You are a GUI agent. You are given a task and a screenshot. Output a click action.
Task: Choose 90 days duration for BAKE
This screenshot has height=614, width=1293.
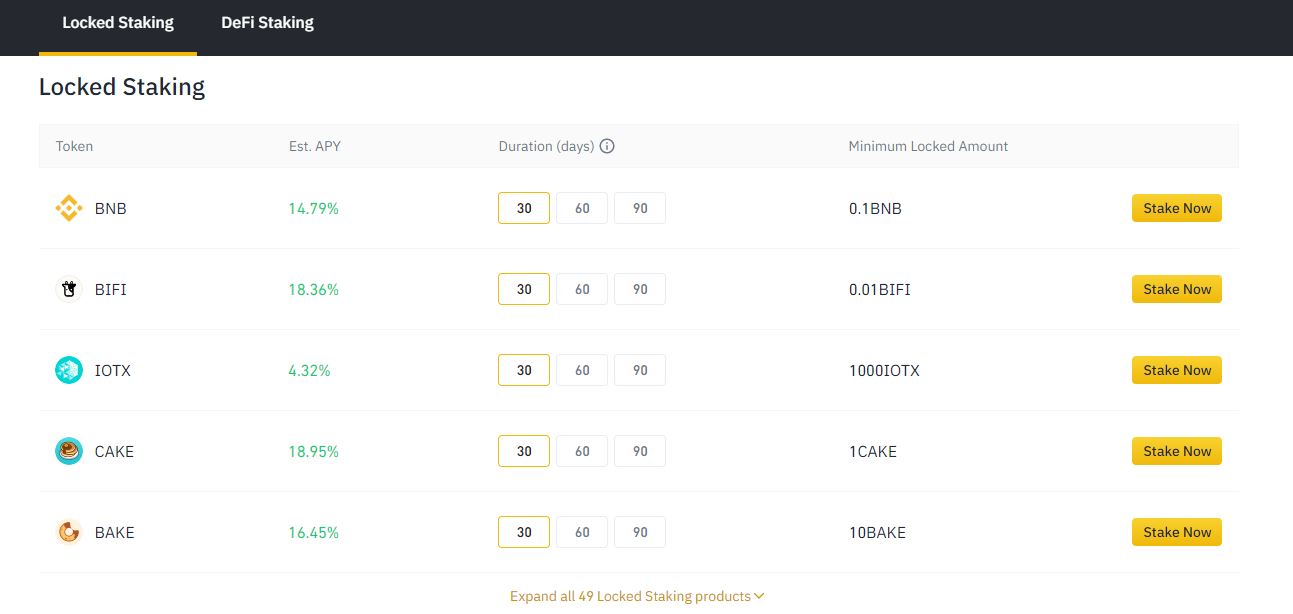[x=640, y=532]
